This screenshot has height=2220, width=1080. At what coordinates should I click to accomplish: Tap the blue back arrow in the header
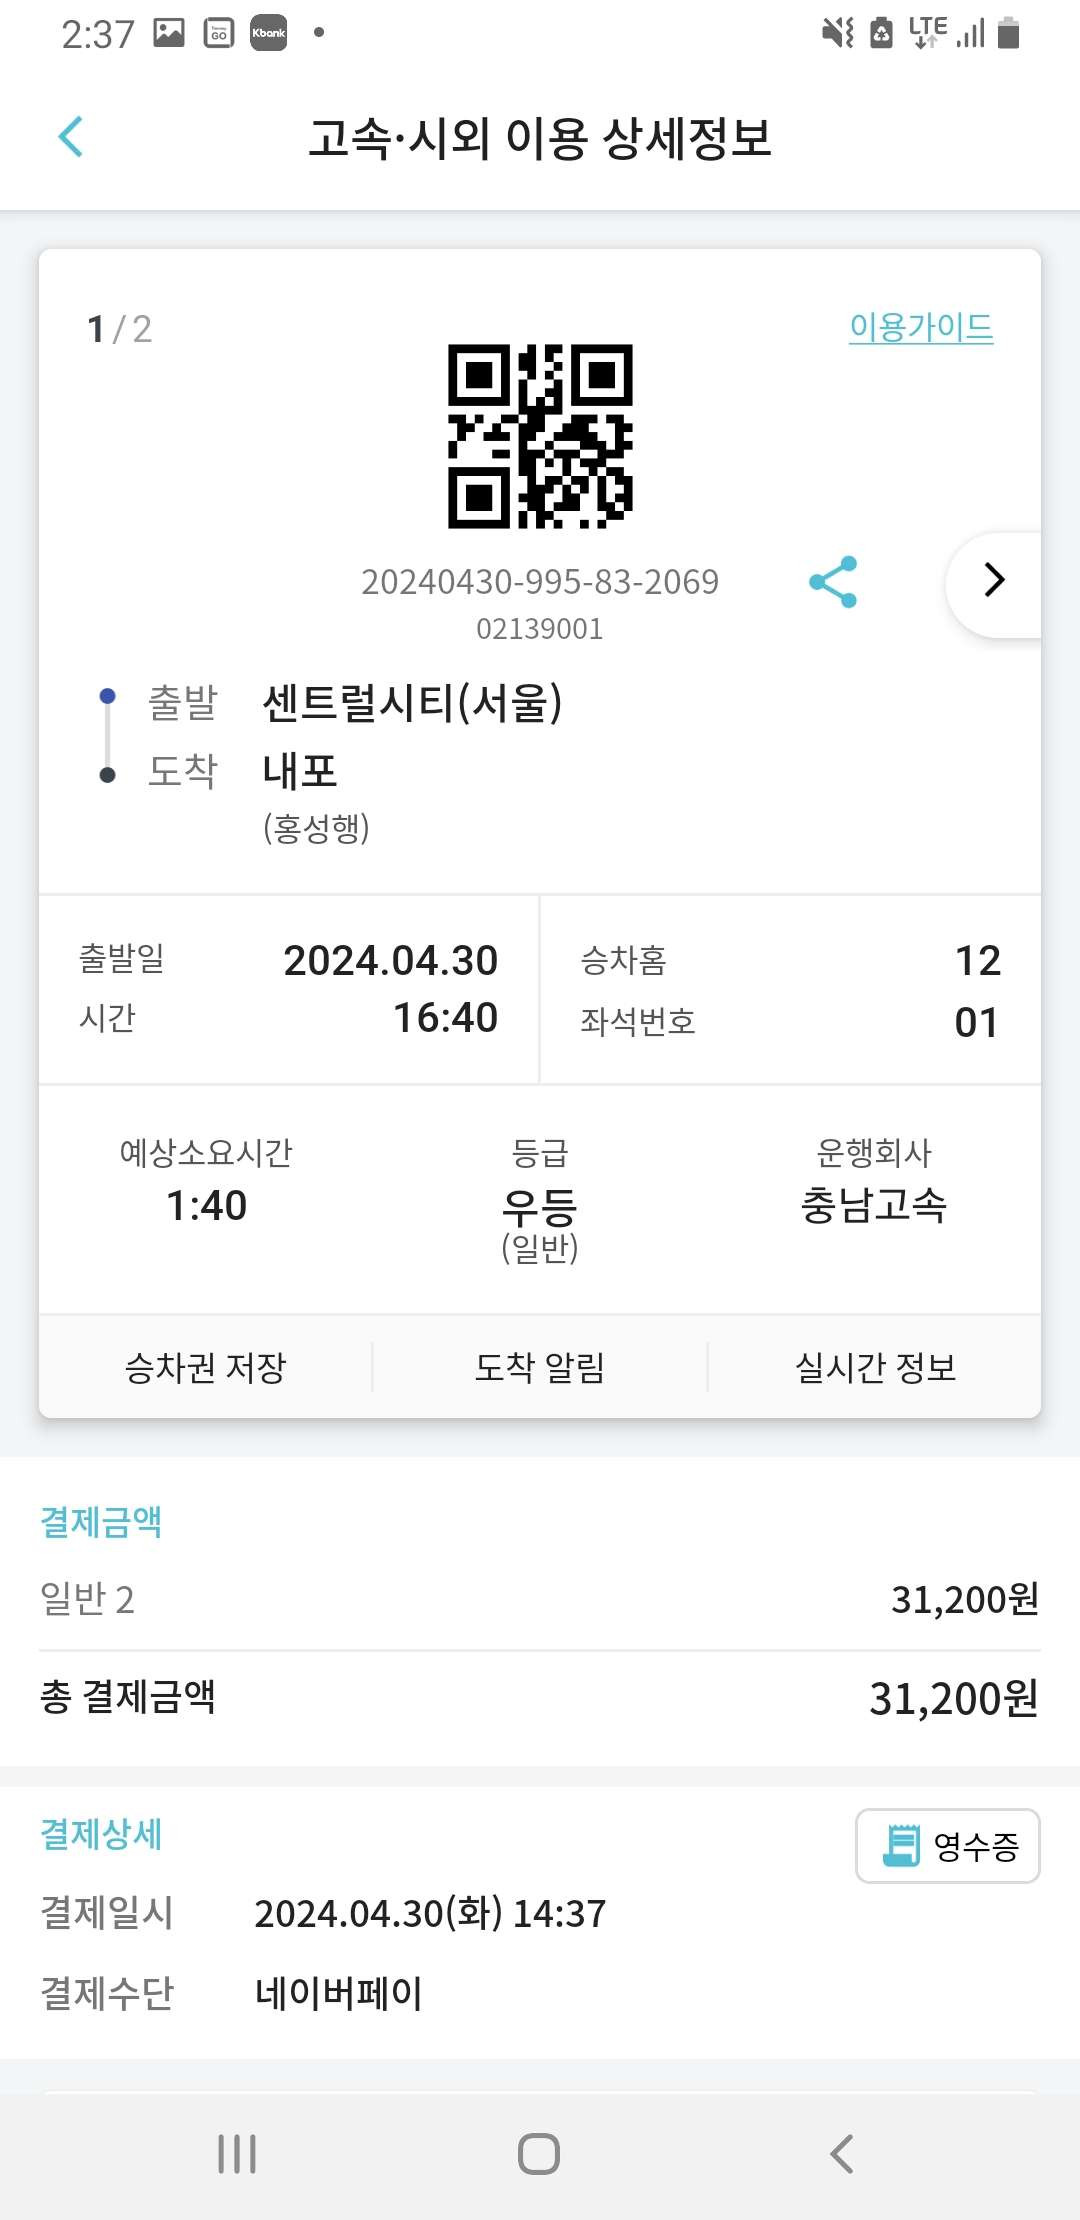(x=70, y=137)
